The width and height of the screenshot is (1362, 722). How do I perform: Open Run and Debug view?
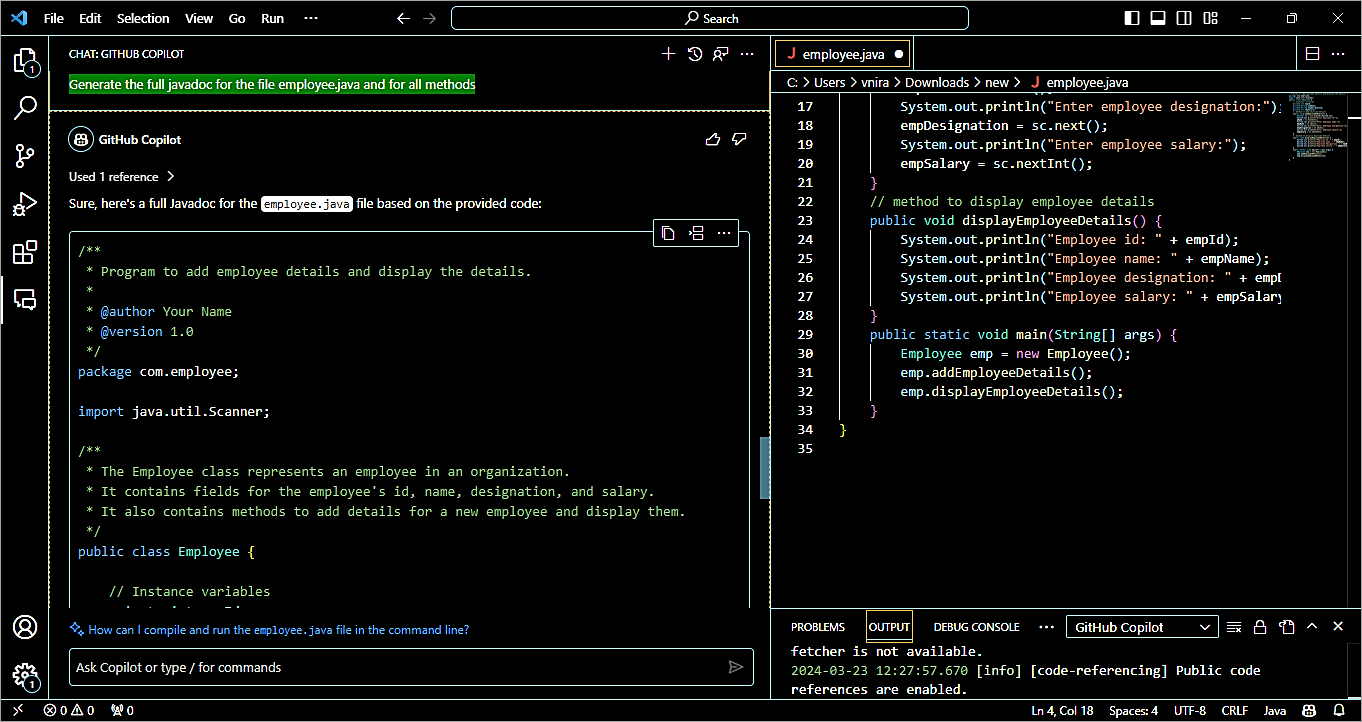point(25,204)
